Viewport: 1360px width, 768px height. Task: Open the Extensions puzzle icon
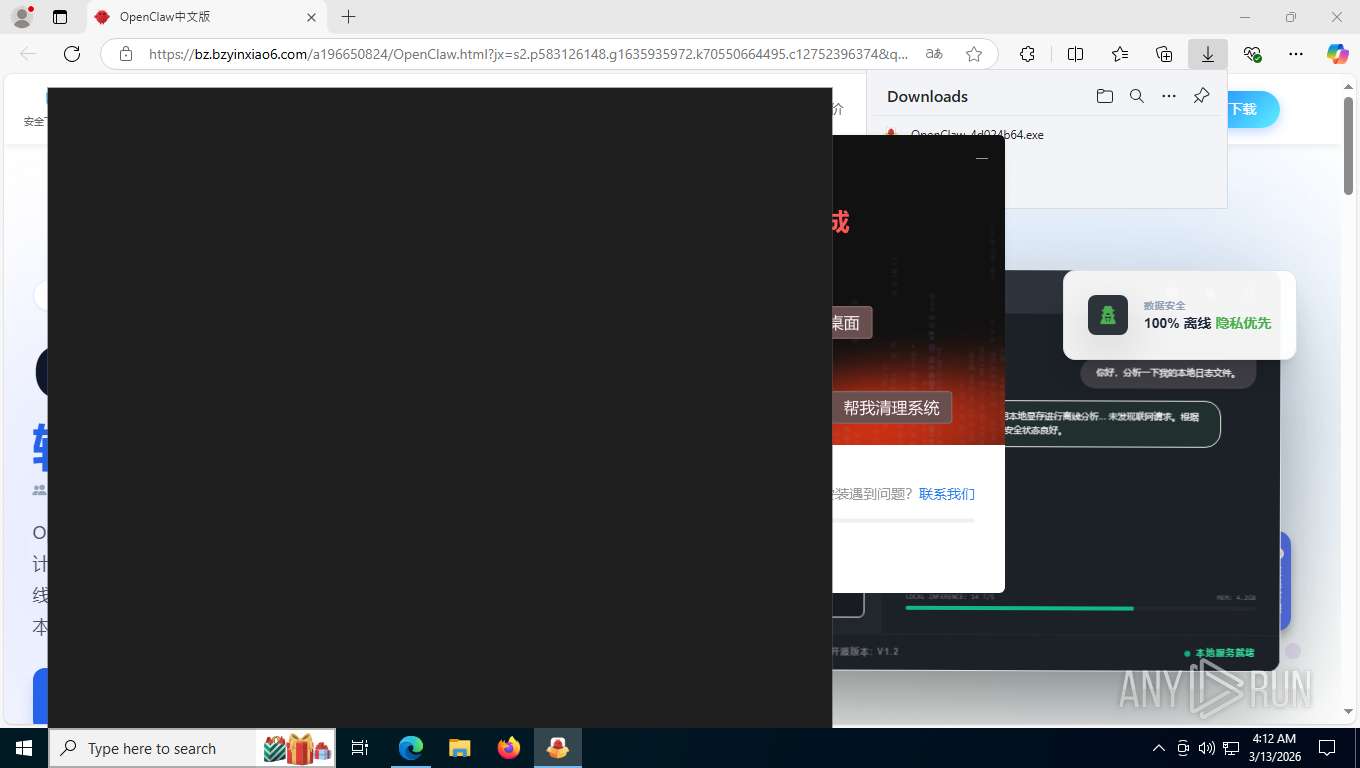click(1027, 54)
